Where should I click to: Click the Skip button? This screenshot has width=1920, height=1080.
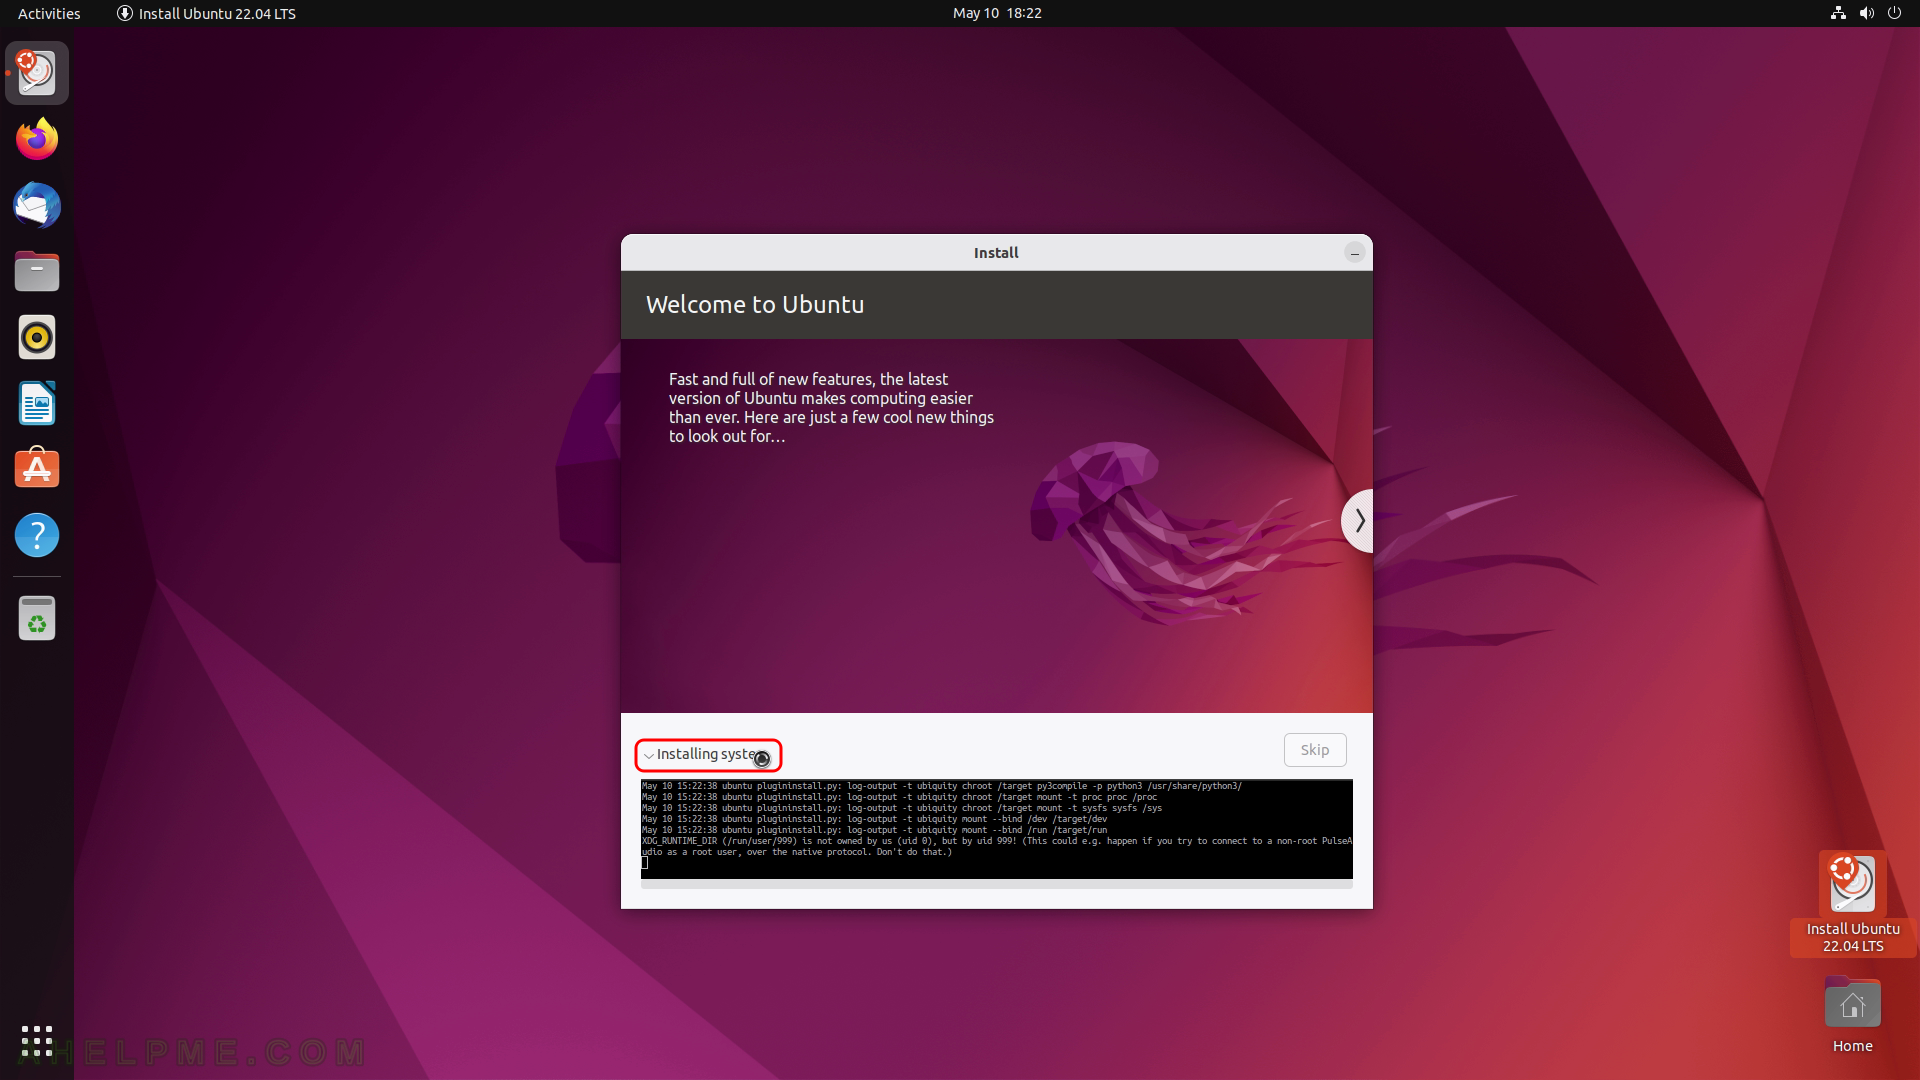tap(1315, 750)
